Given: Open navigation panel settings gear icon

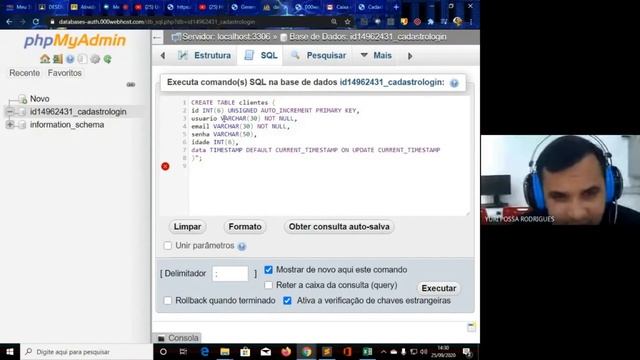Looking at the screenshot, I should 95,59.
